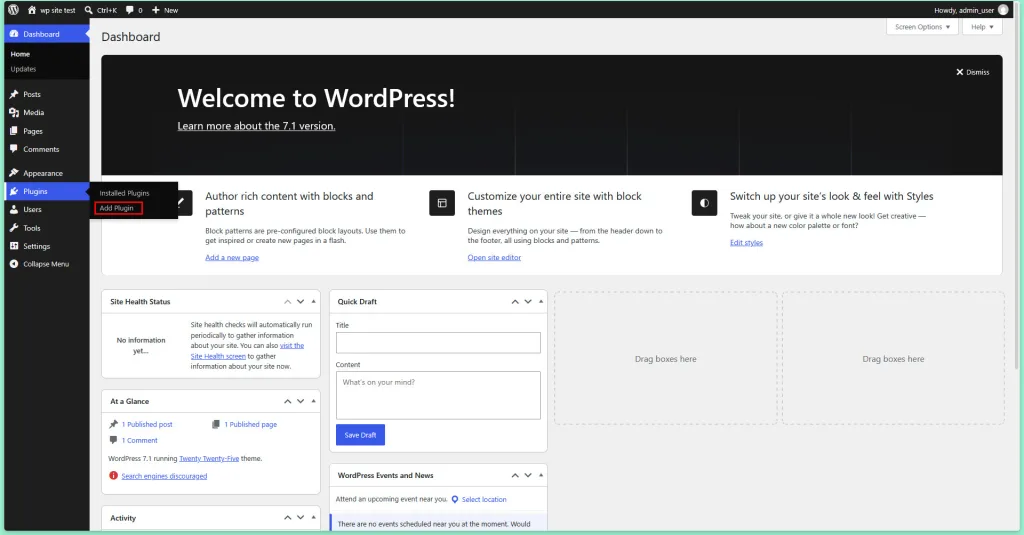The width and height of the screenshot is (1024, 535).
Task: Click Collapse Menu in the sidebar
Action: [46, 264]
